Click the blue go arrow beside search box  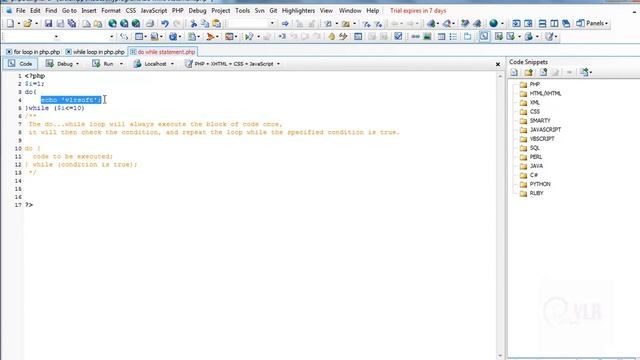(285, 24)
